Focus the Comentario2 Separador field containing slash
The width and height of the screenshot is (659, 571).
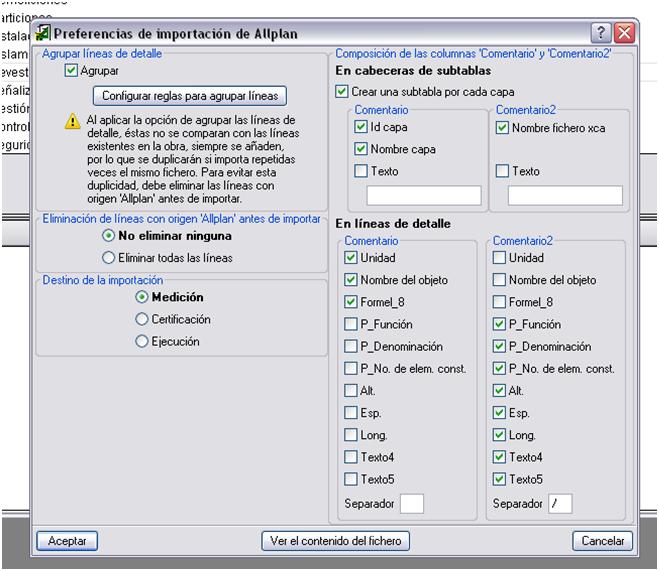[x=560, y=503]
